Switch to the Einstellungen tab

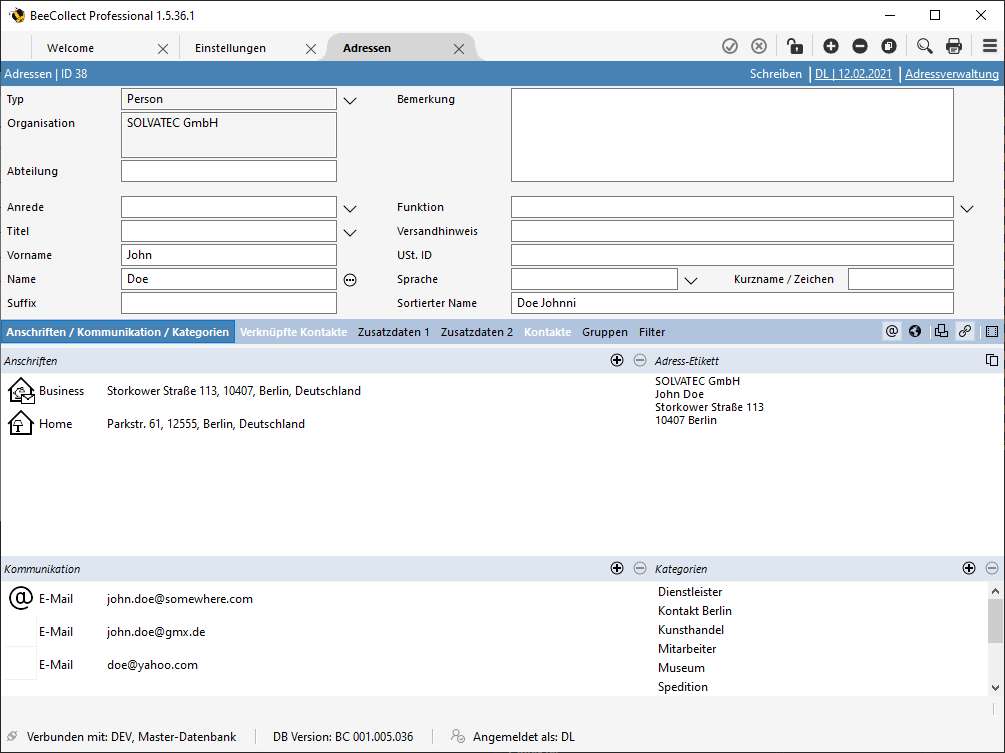pos(231,48)
